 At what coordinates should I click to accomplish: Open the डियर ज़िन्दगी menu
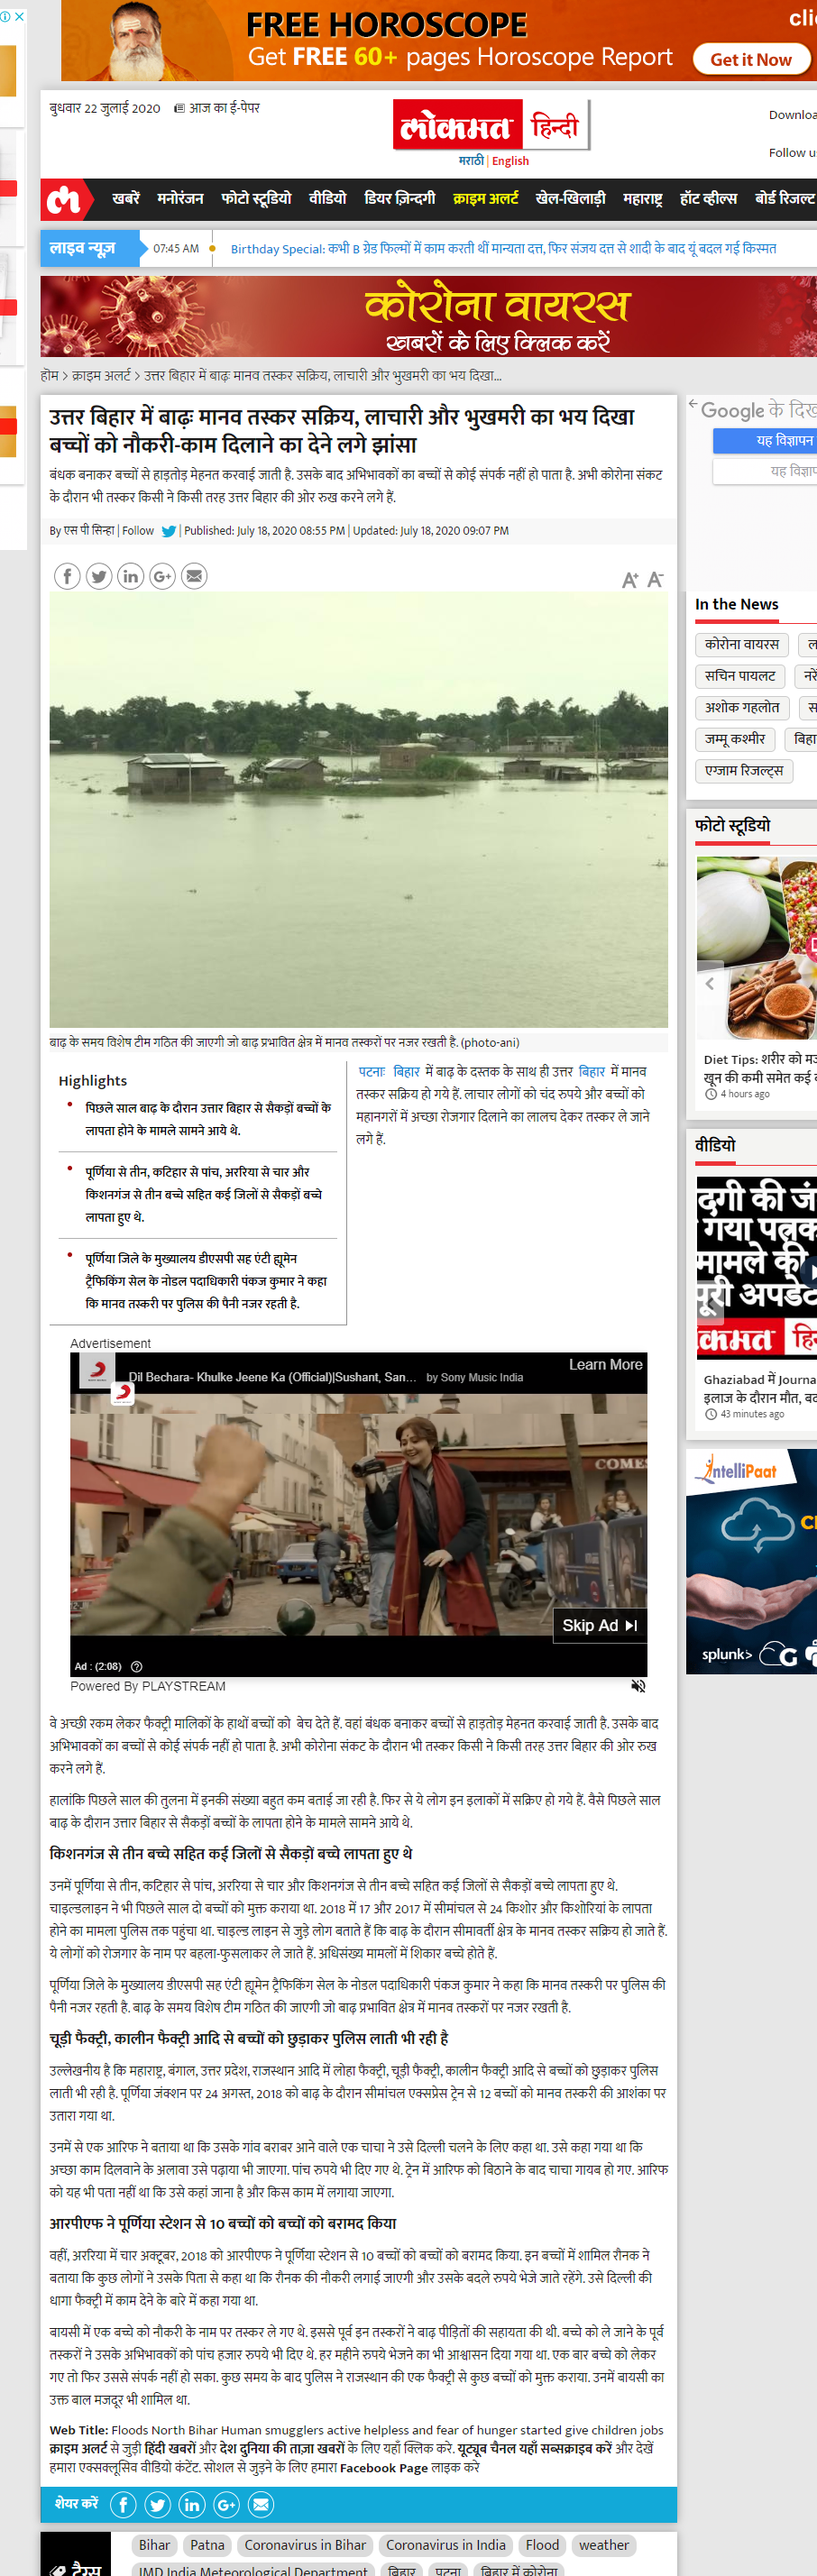click(400, 199)
